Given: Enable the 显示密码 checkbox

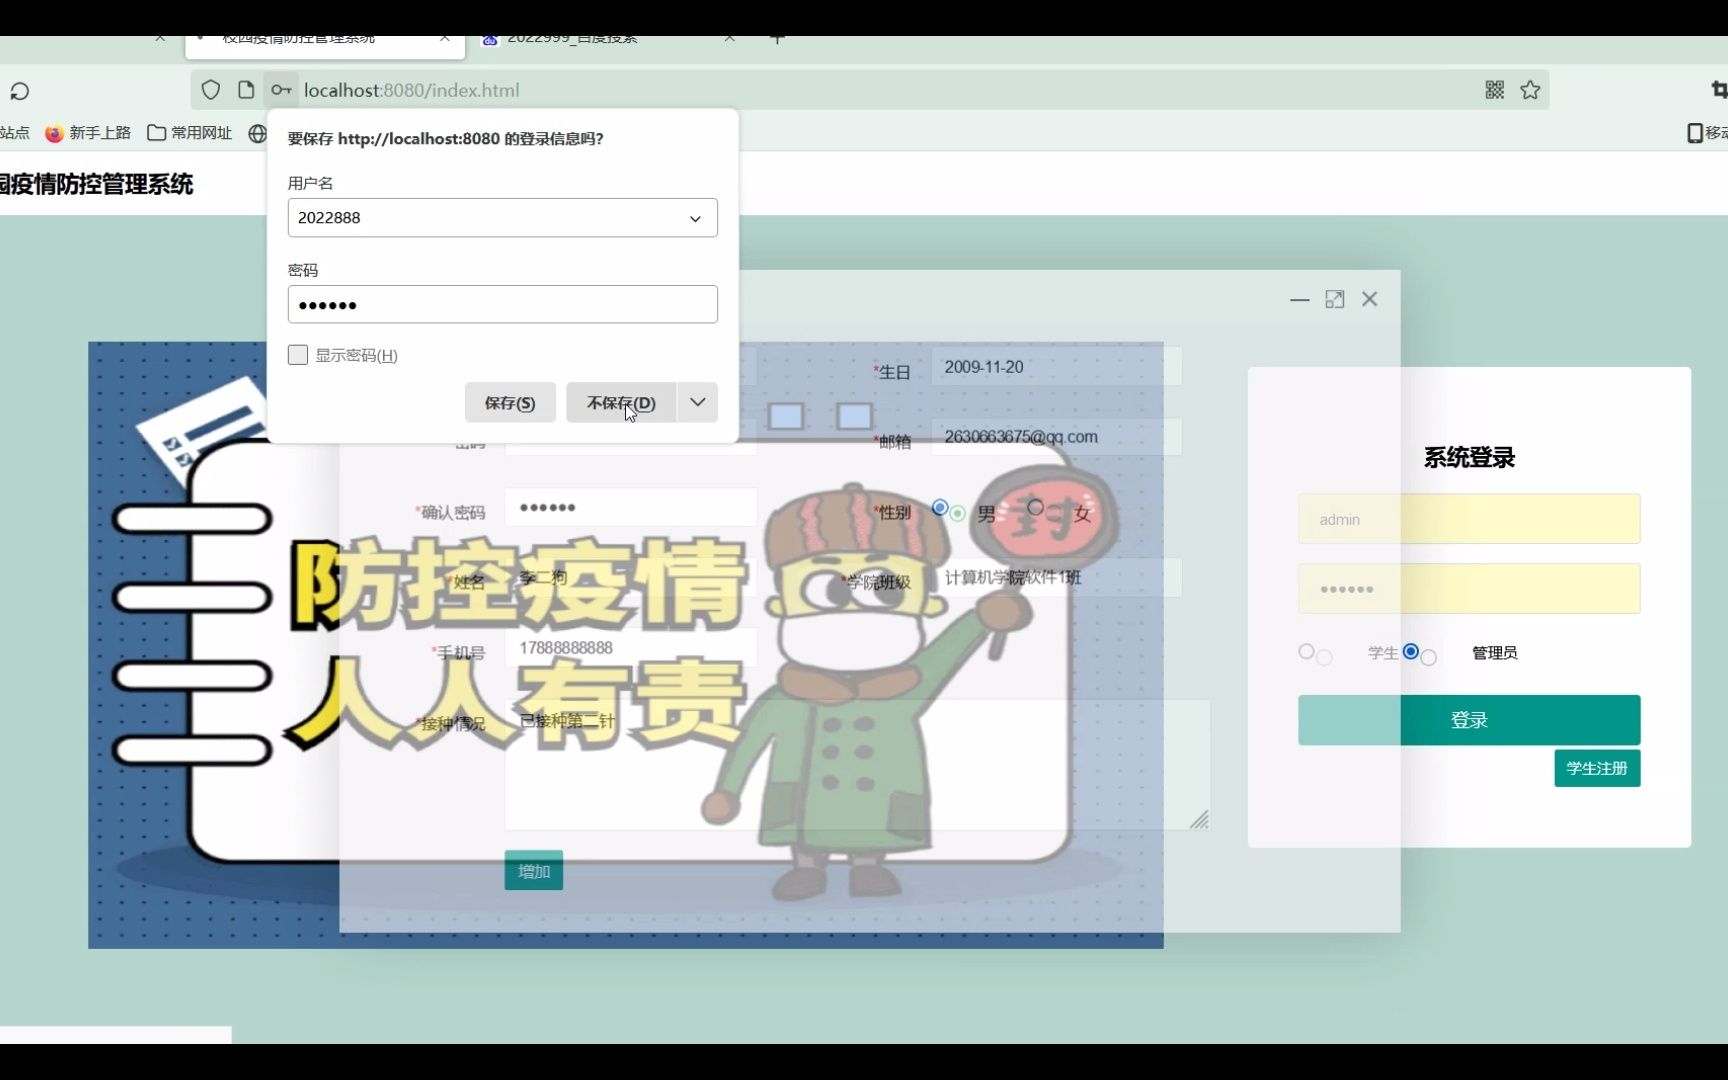Looking at the screenshot, I should pos(298,355).
